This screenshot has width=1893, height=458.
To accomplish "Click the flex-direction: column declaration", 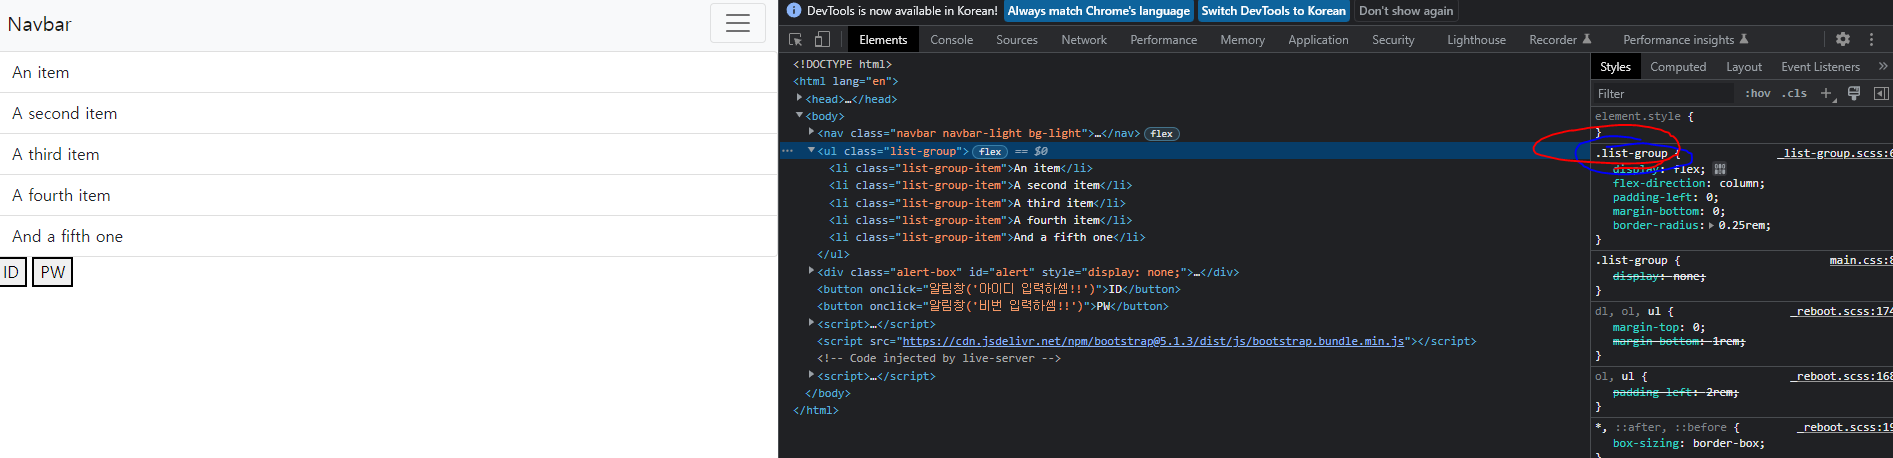I will [1688, 183].
